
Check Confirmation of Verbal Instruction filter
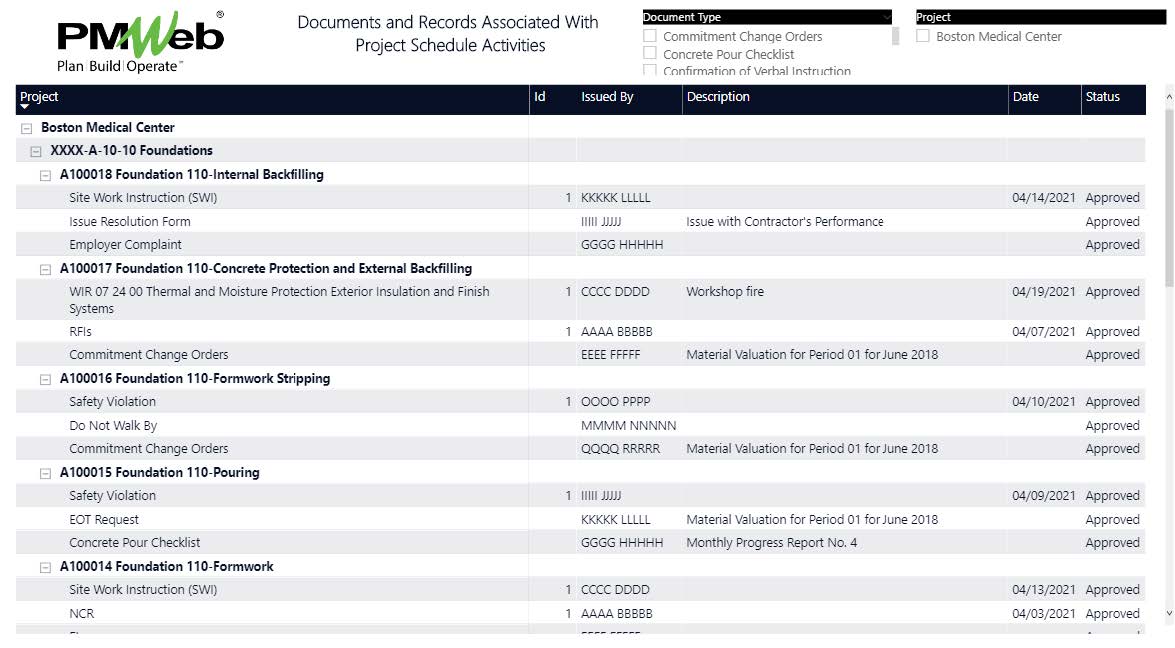(x=651, y=71)
